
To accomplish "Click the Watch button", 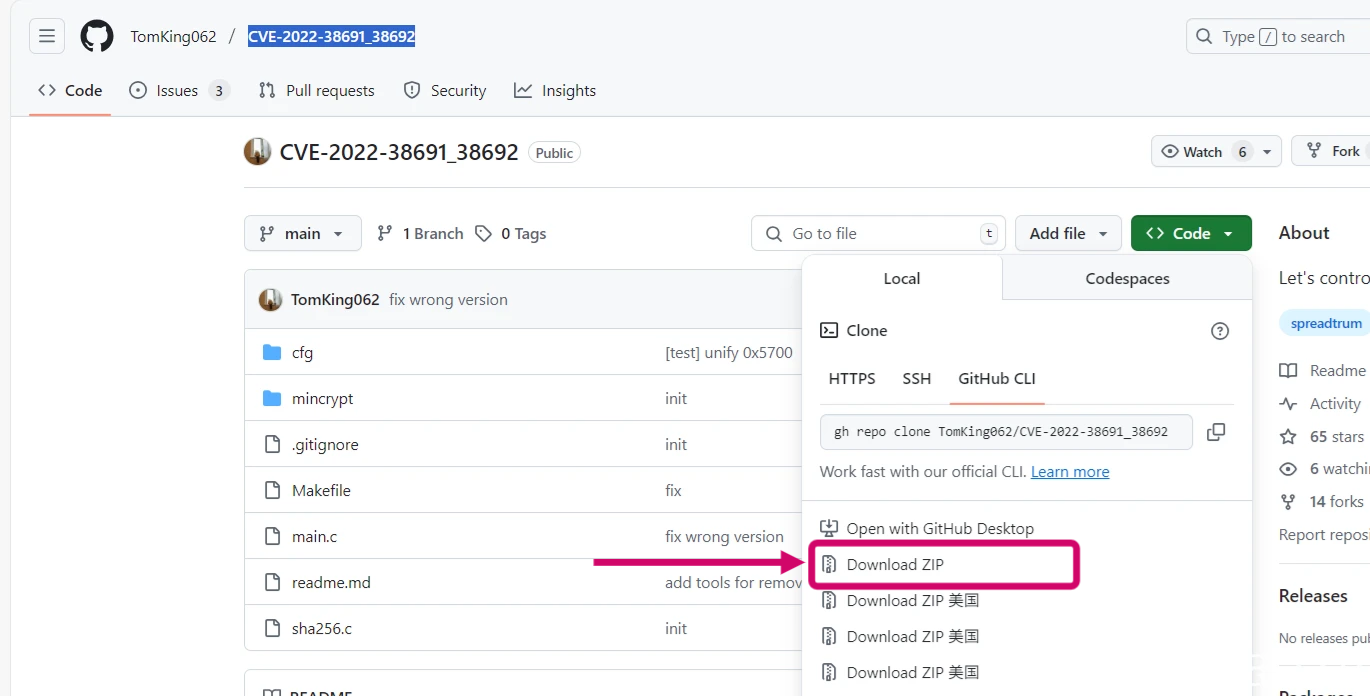I will tap(1203, 152).
